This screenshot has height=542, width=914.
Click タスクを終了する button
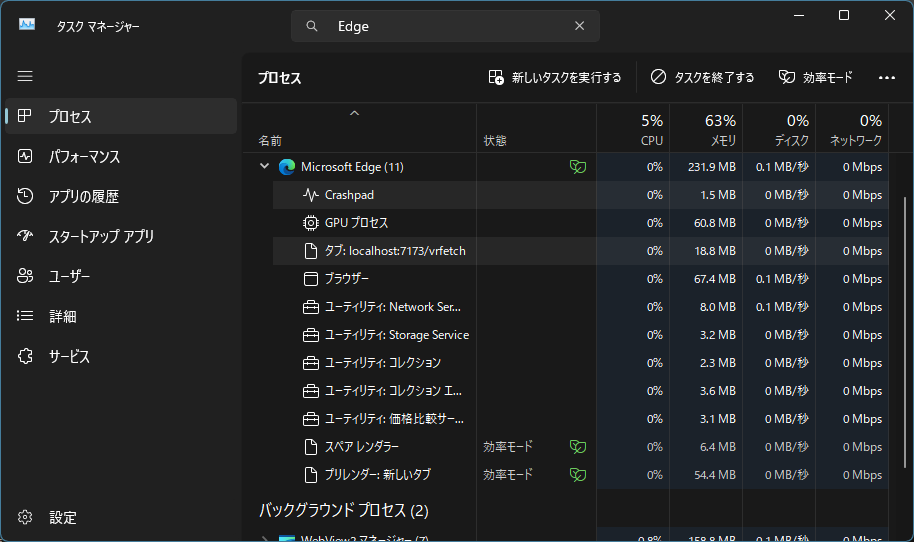(702, 78)
